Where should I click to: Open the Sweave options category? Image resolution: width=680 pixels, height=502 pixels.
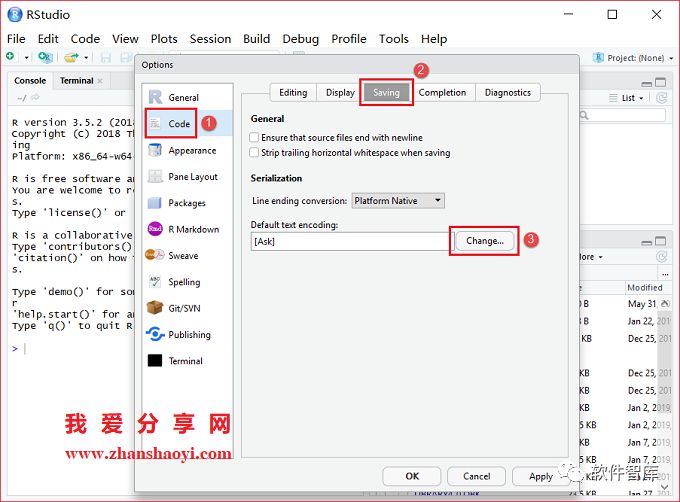[187, 256]
